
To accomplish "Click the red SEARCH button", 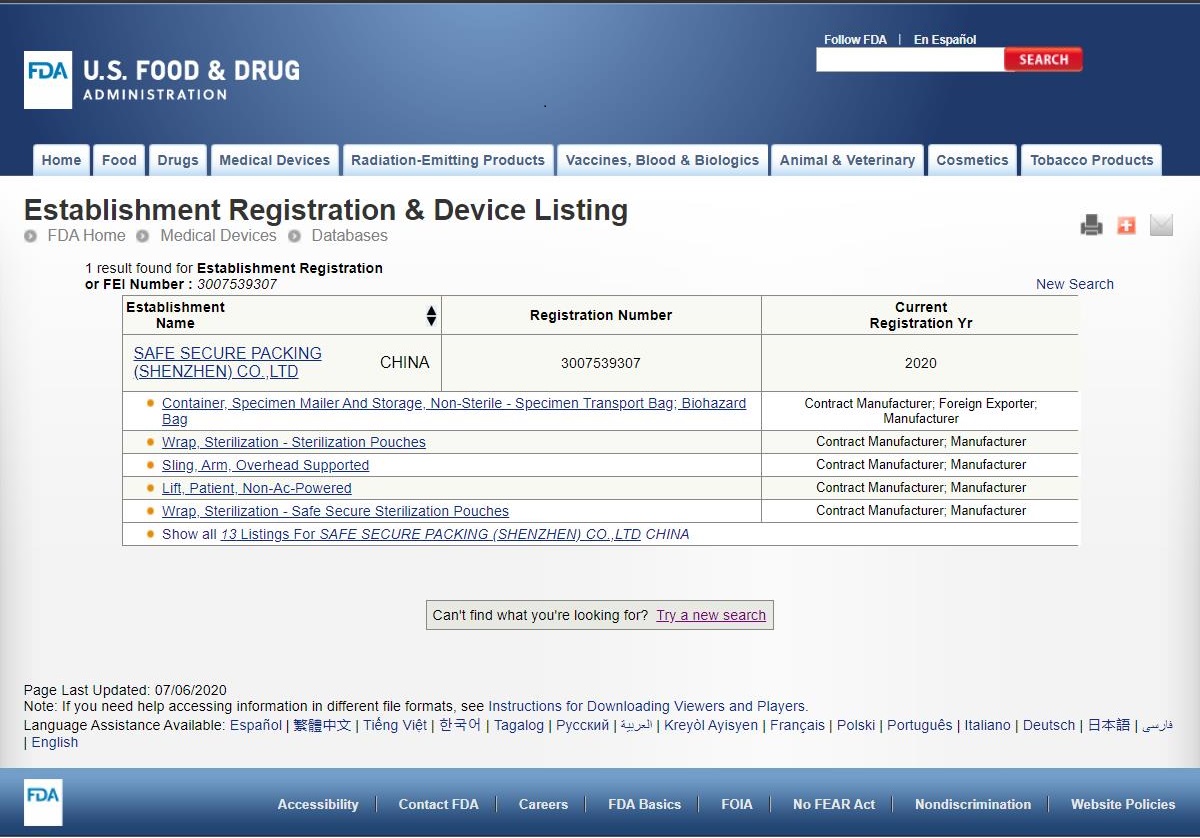I will pos(1043,60).
